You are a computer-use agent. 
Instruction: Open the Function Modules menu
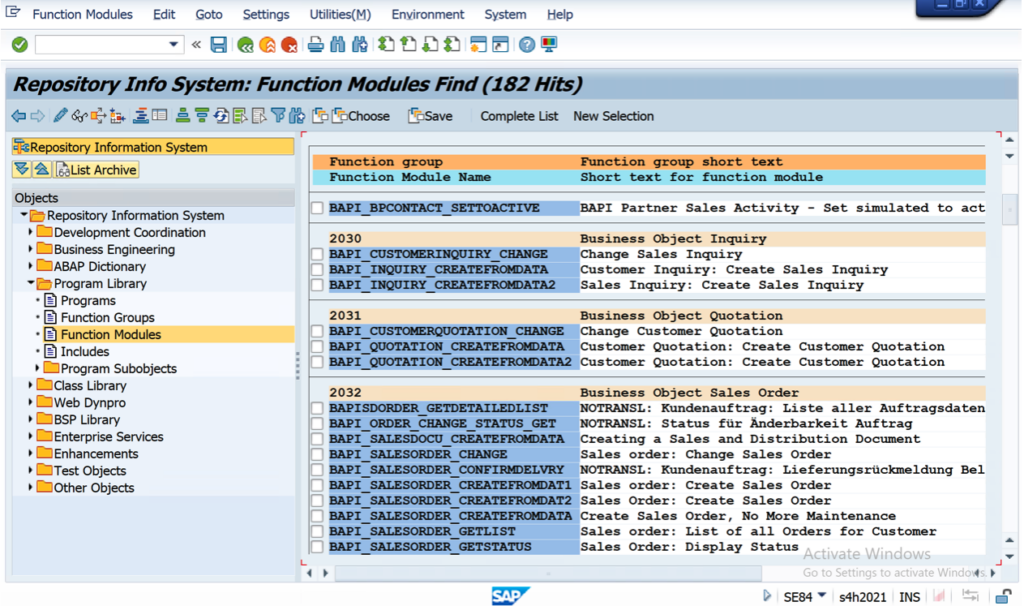click(82, 14)
